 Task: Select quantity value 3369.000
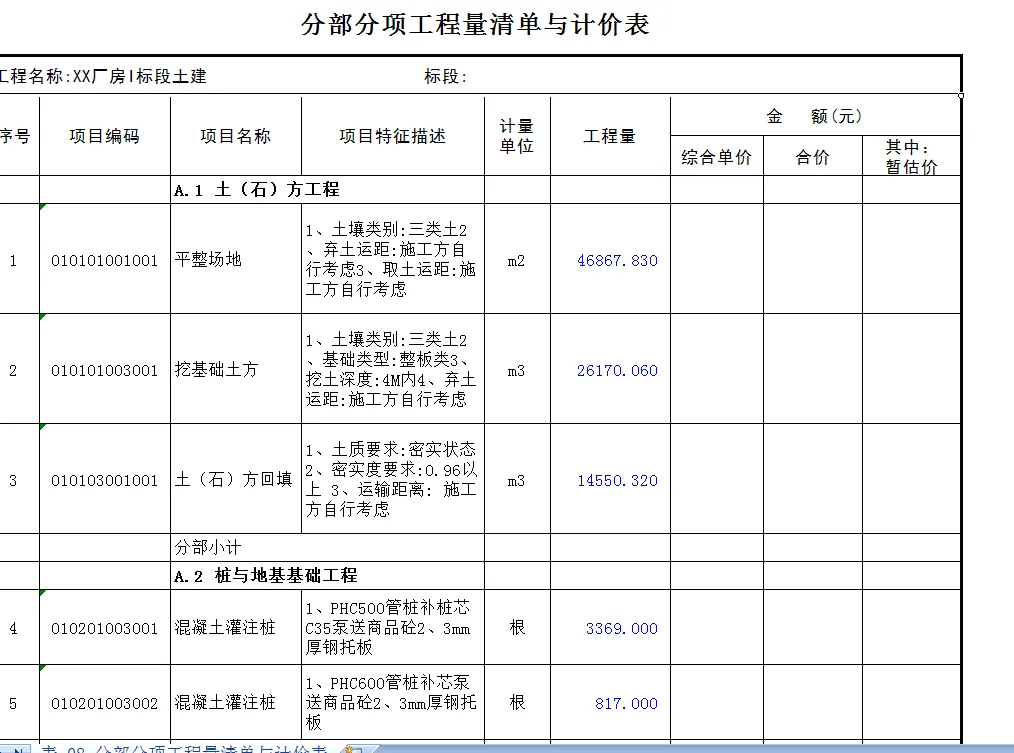[x=621, y=628]
